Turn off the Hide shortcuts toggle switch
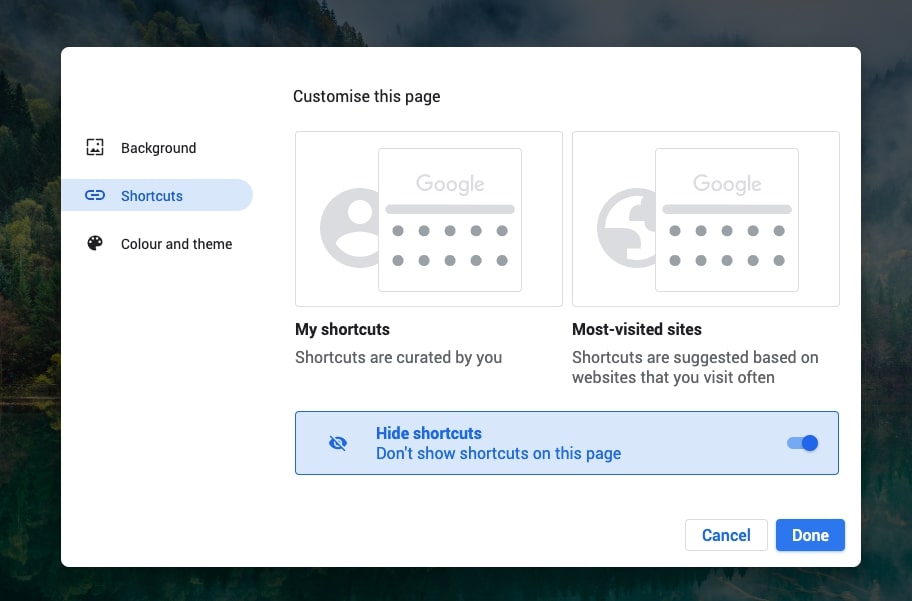Screen dimensions: 912x601 click(803, 443)
